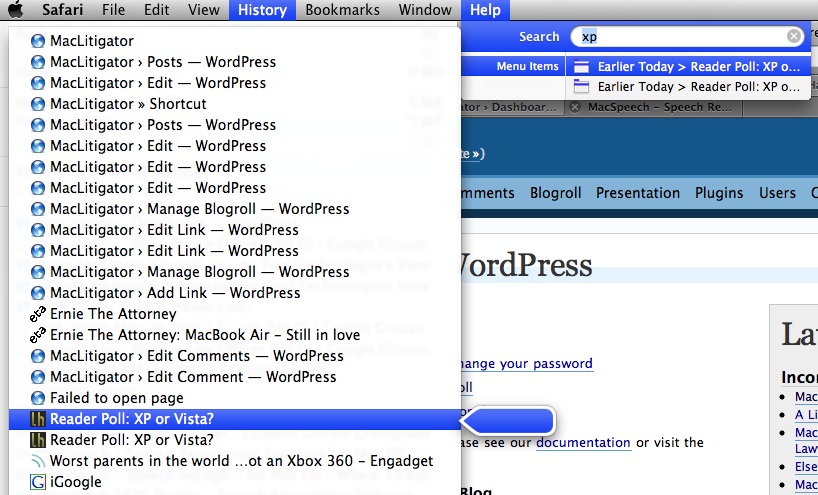Open Ernie The Attorney: MacBook Air – Still in love
Viewport: 818px width, 495px height.
[235, 335]
